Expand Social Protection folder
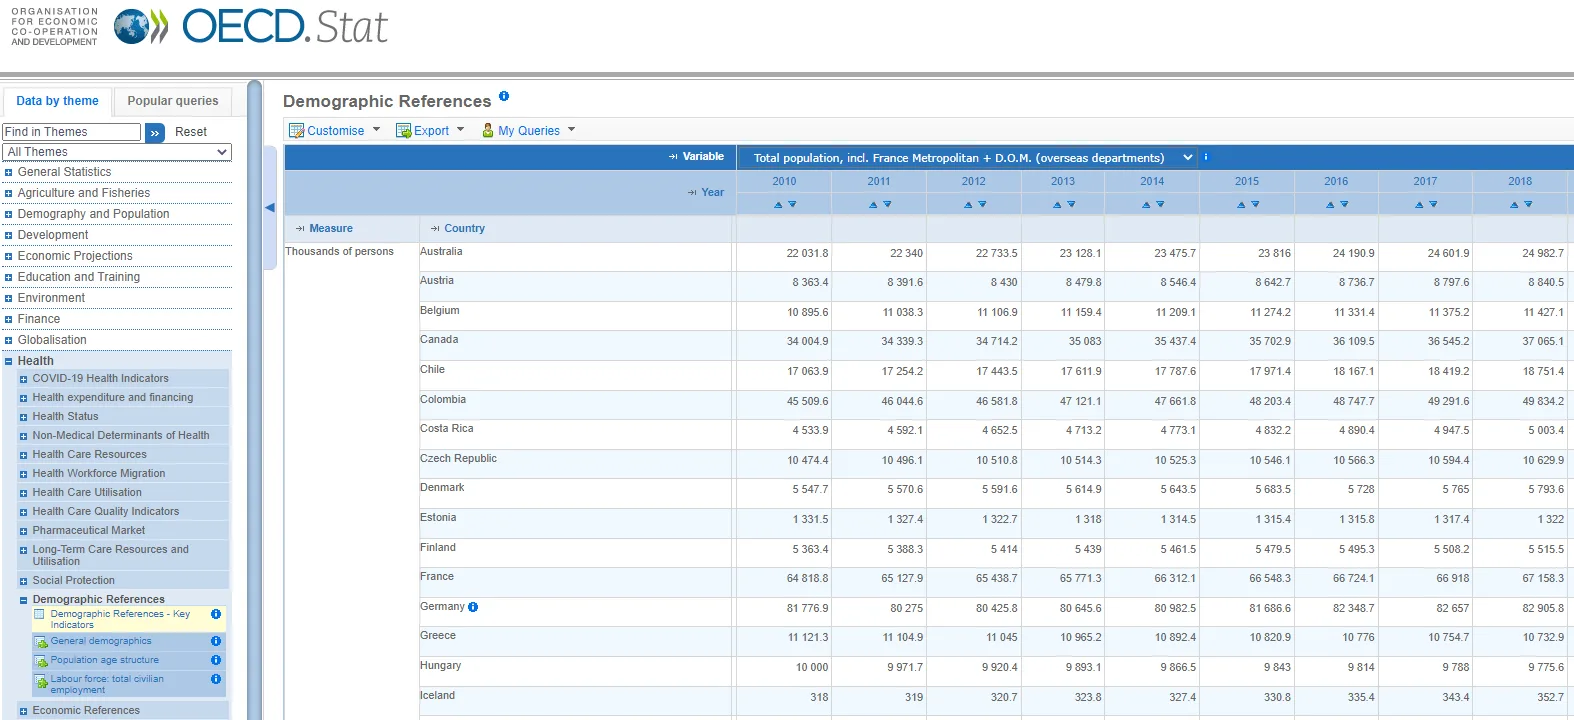This screenshot has height=720, width=1574. 23,581
